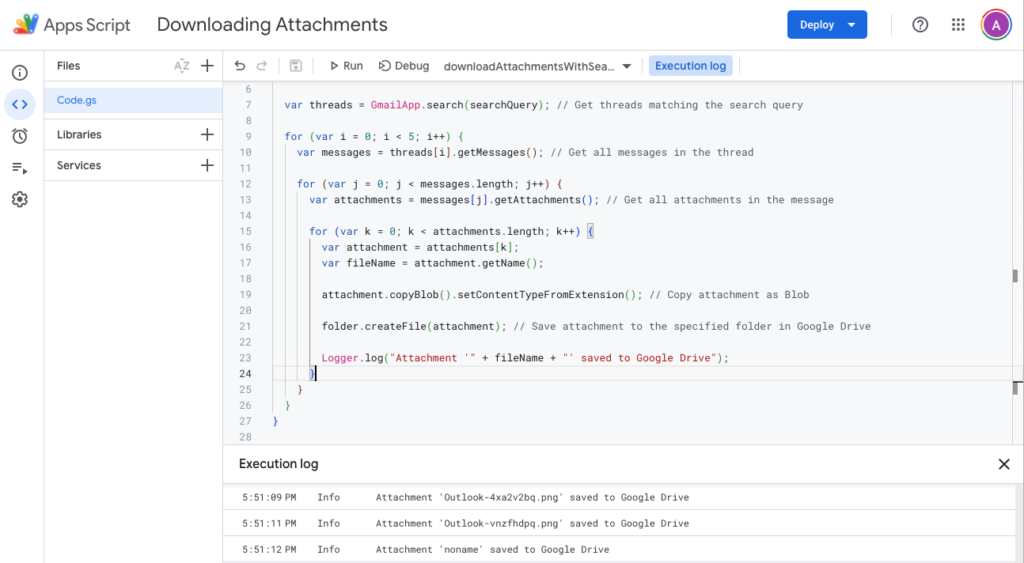Run the selected function
Screen dimensions: 1024x563
click(x=346, y=65)
